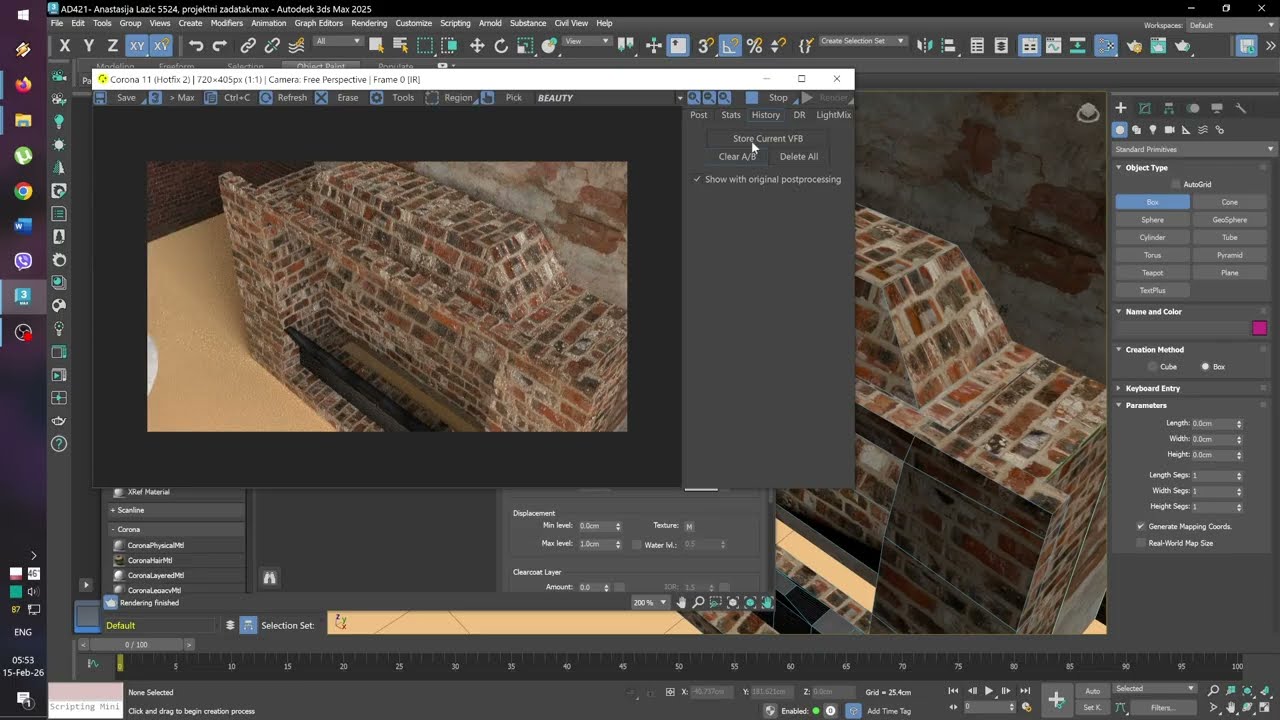
Task: Choose the Select and Move tool
Action: click(477, 45)
